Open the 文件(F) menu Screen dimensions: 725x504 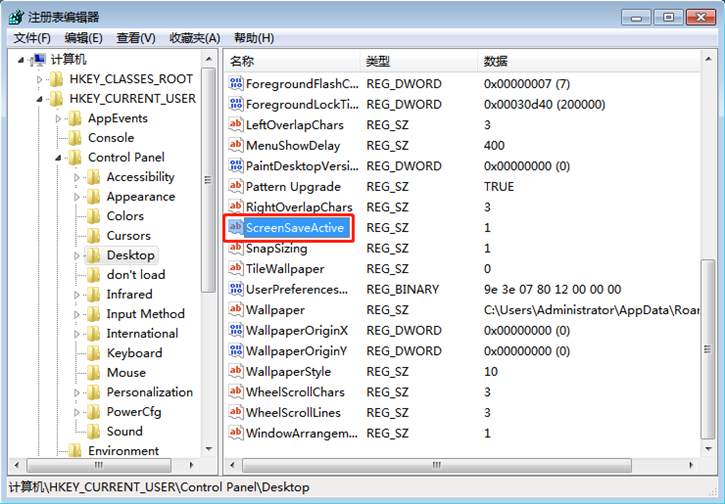(x=33, y=38)
